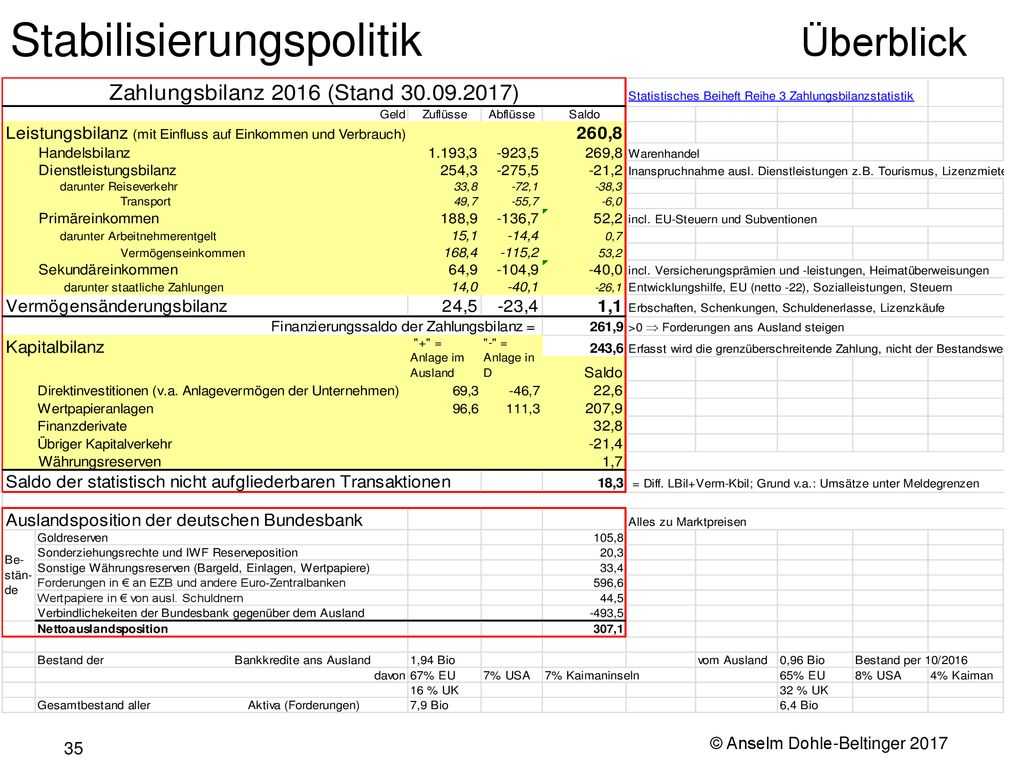Select Direktinvestitionen saldo value 22,6

click(607, 391)
